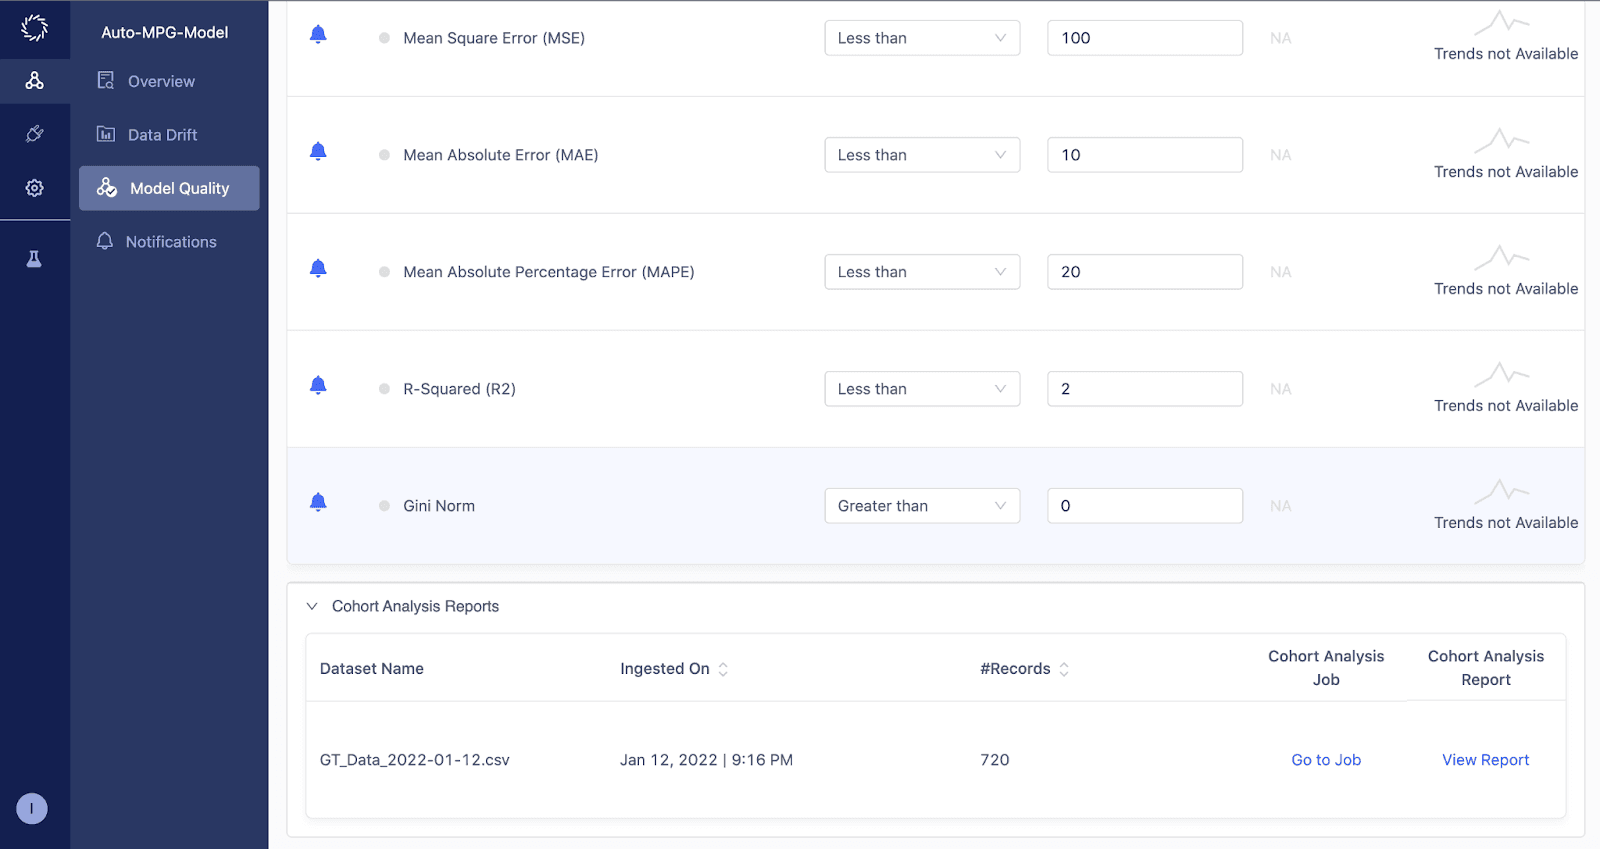This screenshot has height=849, width=1600.
Task: Click the MAPE threshold field showing 20
Action: pyautogui.click(x=1145, y=272)
